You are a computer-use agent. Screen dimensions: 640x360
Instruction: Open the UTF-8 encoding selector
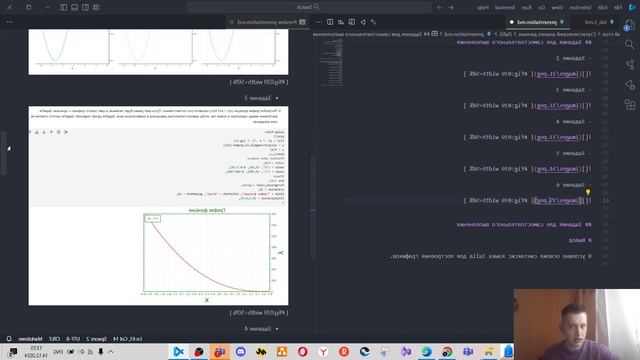[x=73, y=339]
